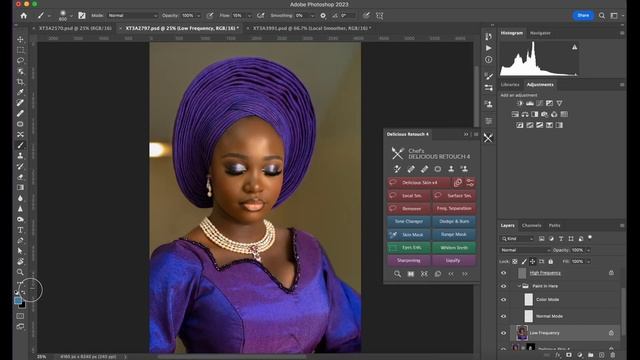Collapse the Paint In Here group
Viewport: 640px width, 360px height.
[x=519, y=286]
